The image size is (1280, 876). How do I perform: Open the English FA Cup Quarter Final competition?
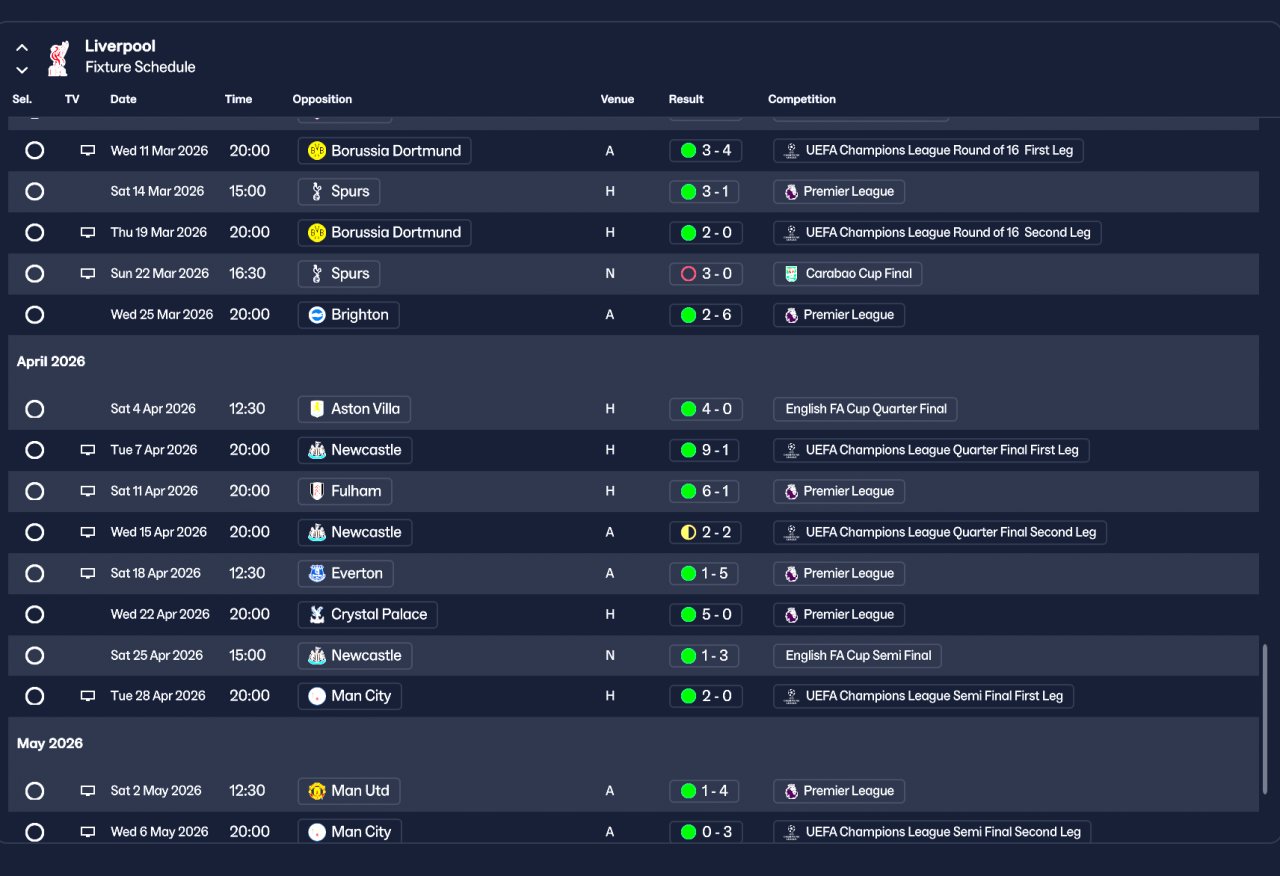click(x=866, y=409)
